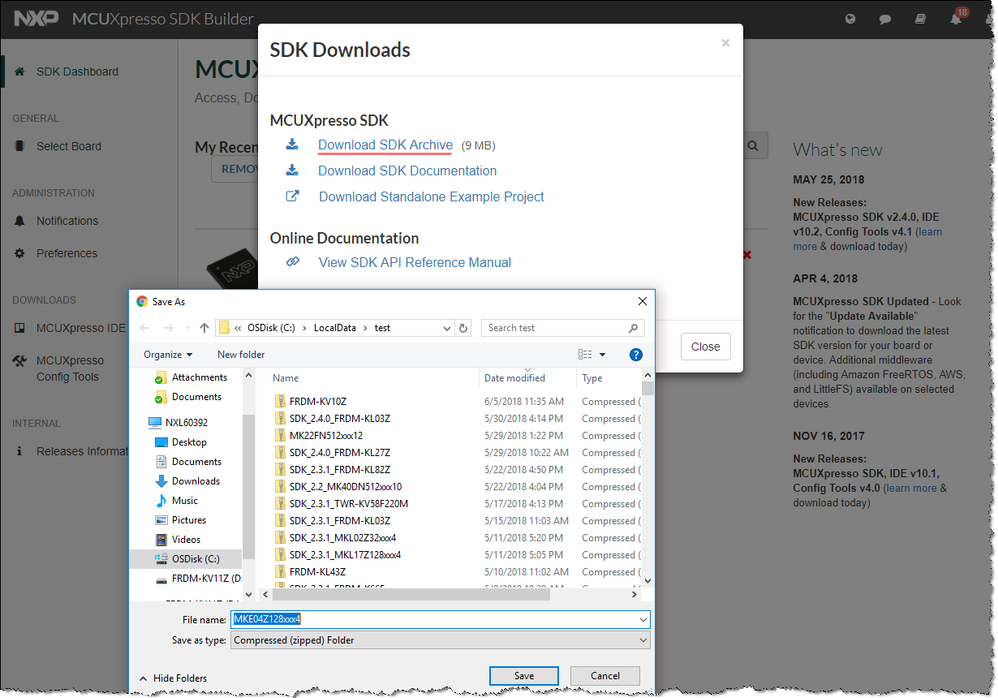This screenshot has height=698, width=998.
Task: Open Preferences in sidebar
Action: 67,253
